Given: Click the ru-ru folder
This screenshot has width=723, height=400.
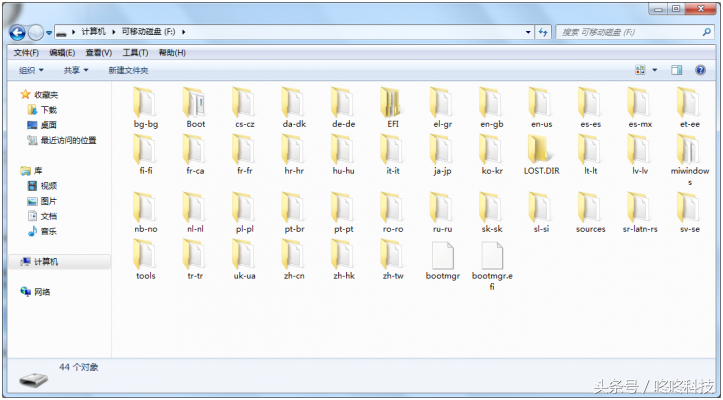Looking at the screenshot, I should point(442,212).
